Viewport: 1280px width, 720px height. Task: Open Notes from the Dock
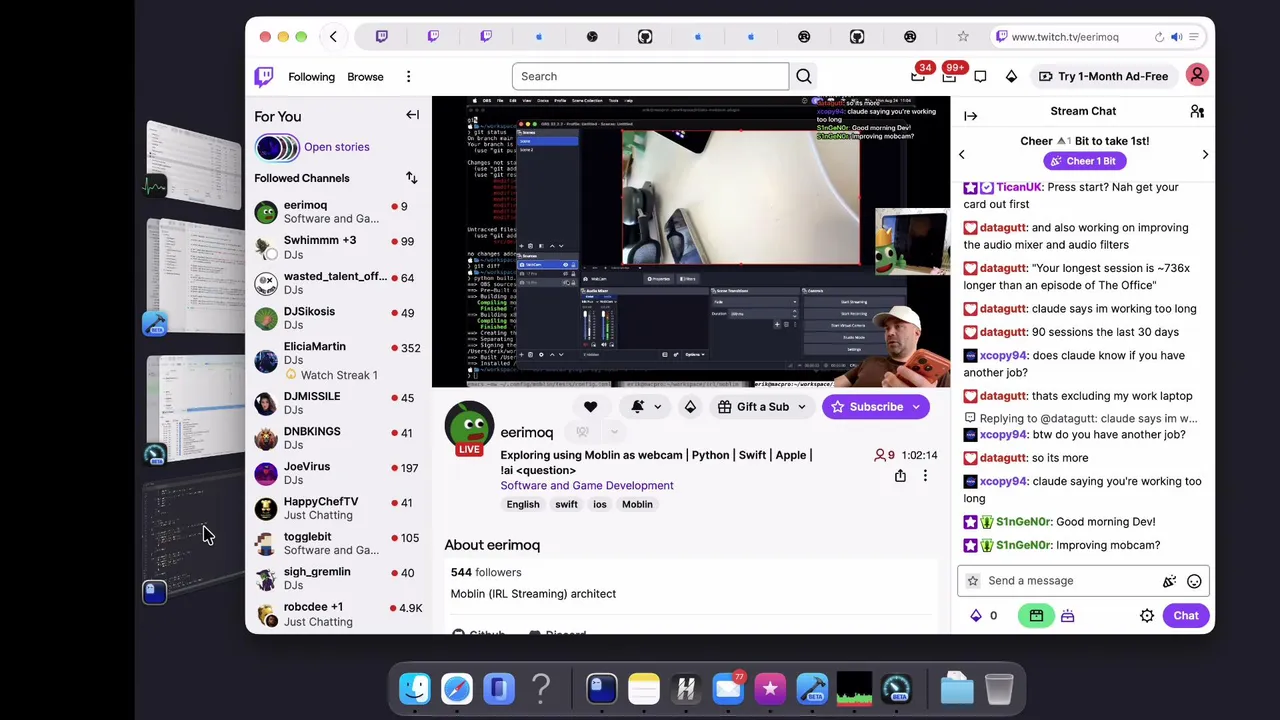(644, 689)
